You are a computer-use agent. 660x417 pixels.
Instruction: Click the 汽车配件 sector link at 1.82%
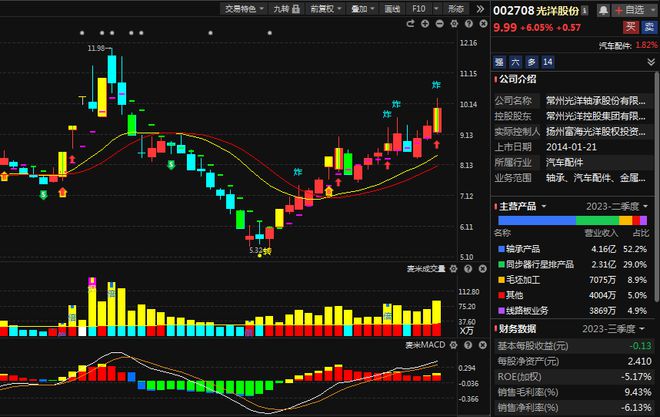pos(628,45)
